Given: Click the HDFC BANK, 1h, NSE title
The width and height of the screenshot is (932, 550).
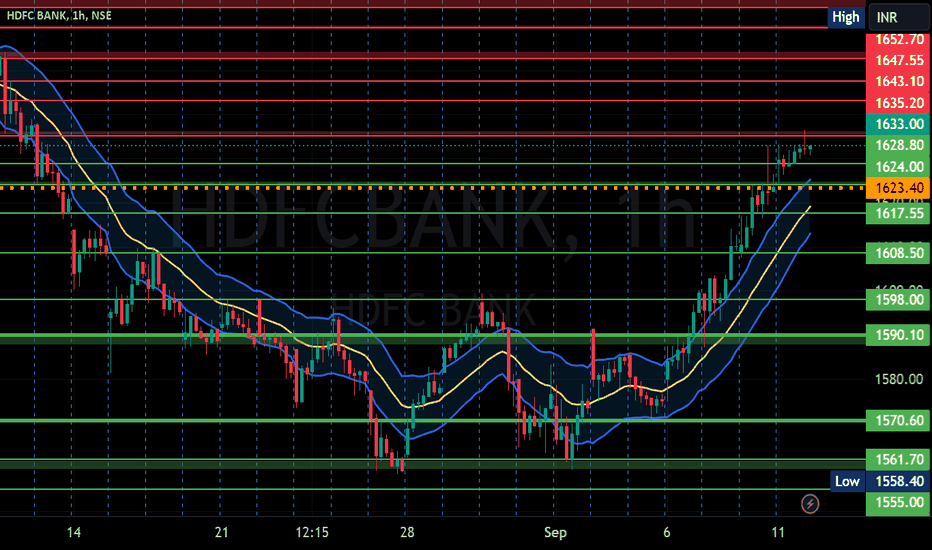Looking at the screenshot, I should click(x=59, y=15).
